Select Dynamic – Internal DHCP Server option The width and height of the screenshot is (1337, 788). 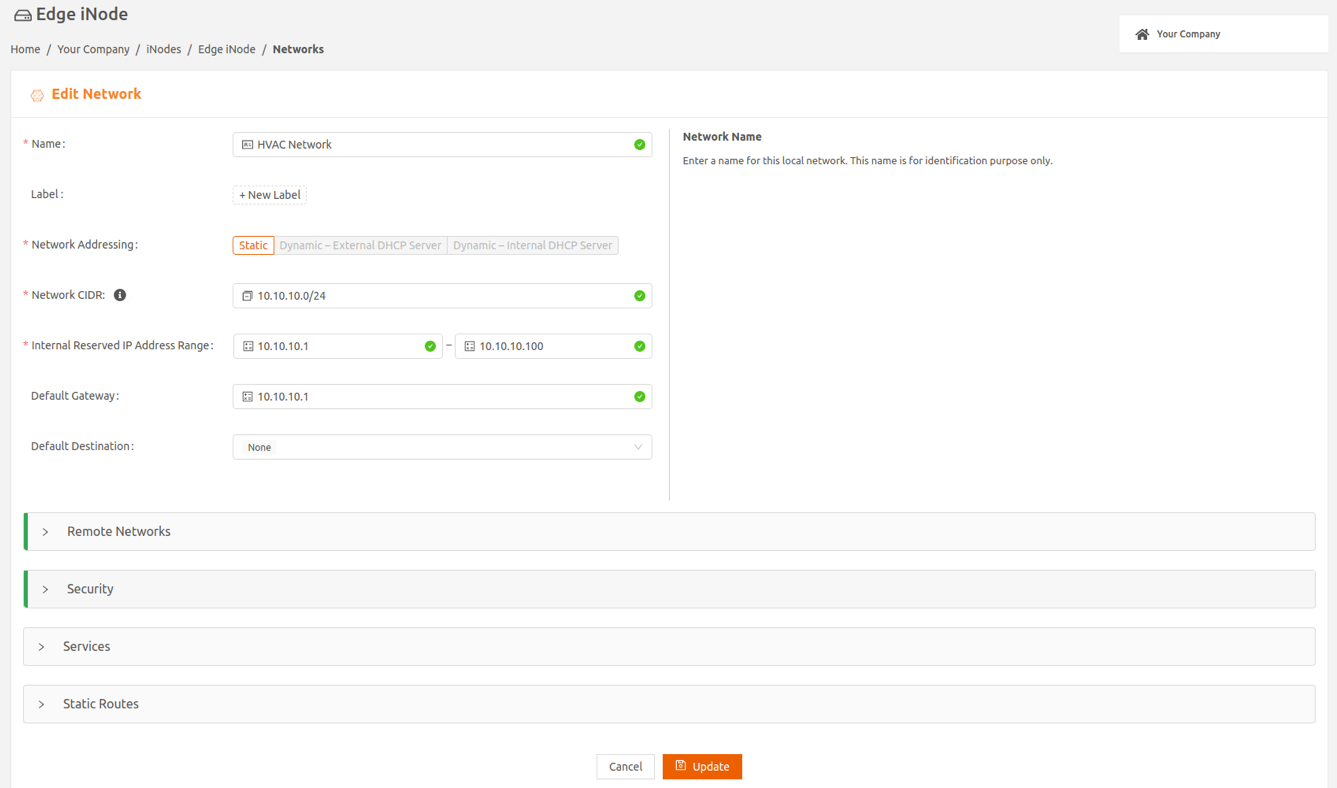point(532,245)
